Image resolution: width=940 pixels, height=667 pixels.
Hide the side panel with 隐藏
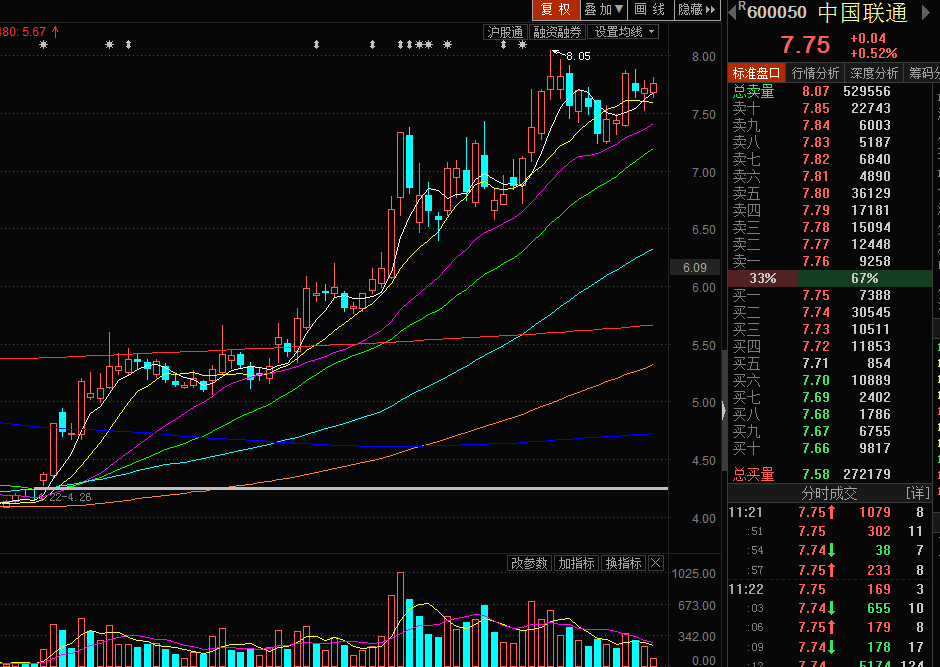697,10
